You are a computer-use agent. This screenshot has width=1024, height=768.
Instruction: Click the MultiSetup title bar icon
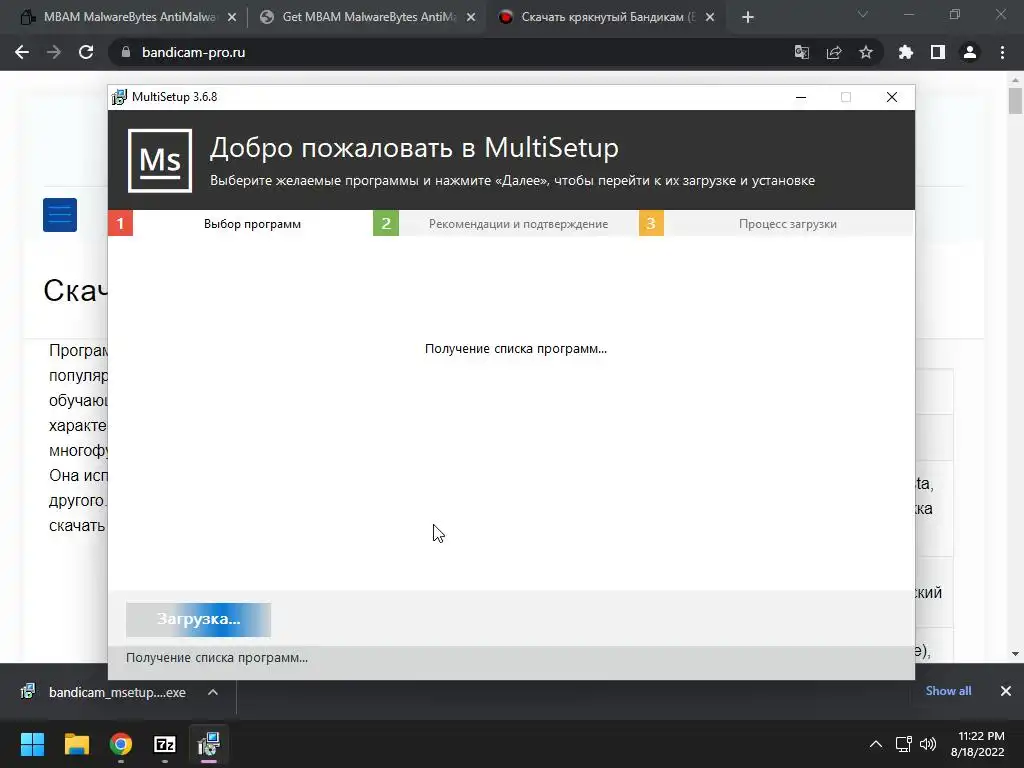tap(119, 97)
